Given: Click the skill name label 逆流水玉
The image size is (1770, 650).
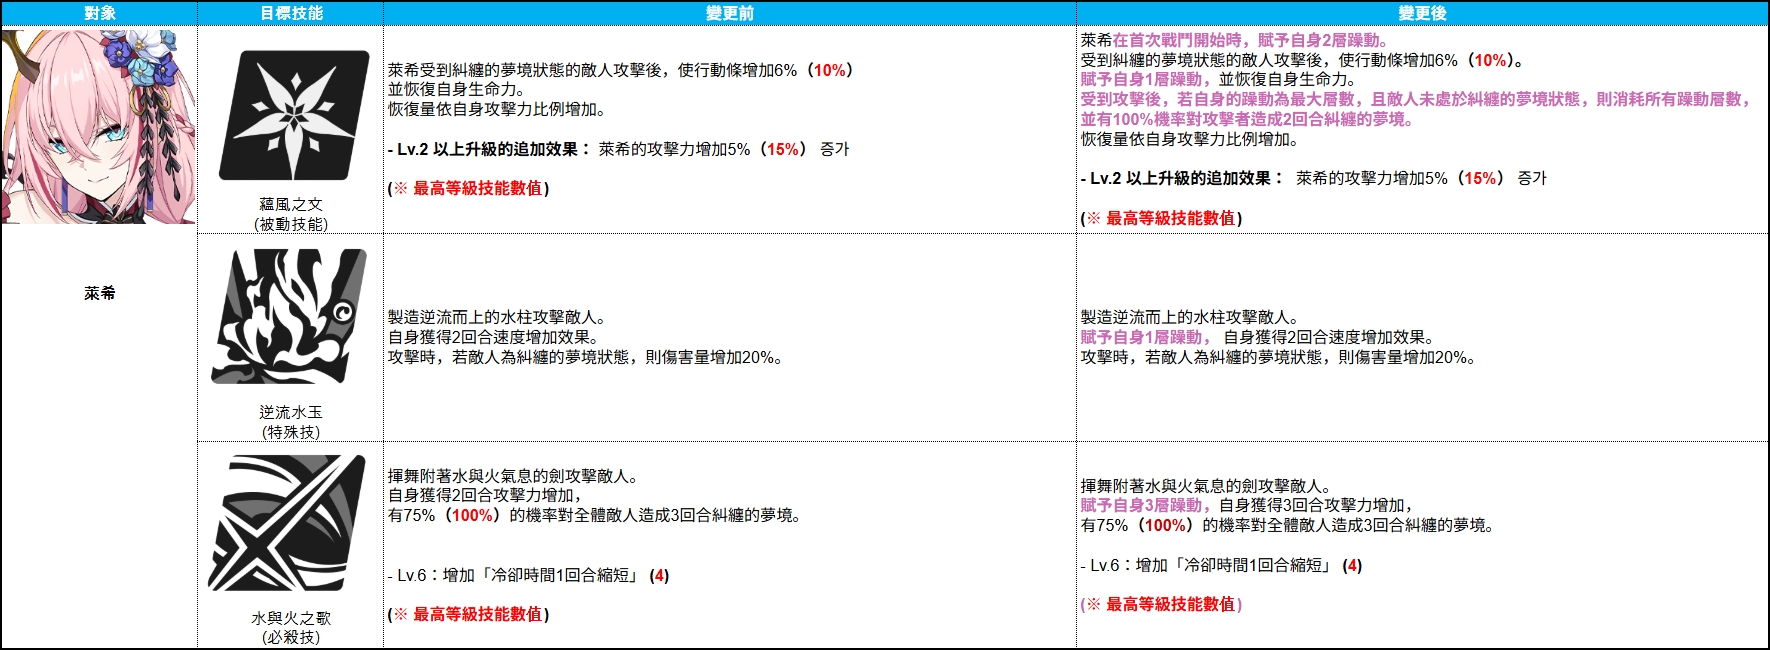Looking at the screenshot, I should [x=291, y=412].
